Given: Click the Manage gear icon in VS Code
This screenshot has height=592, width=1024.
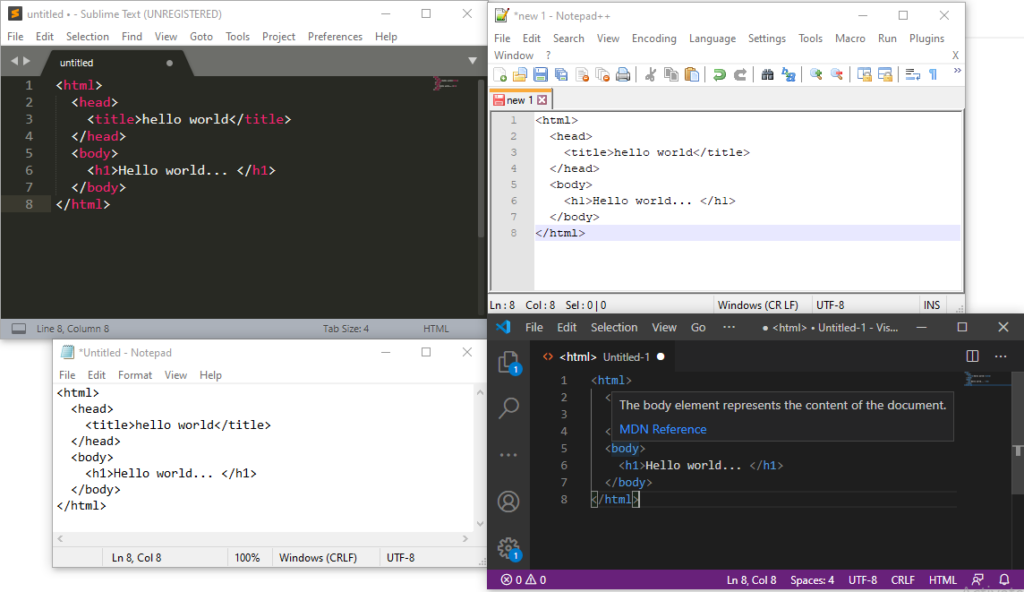Looking at the screenshot, I should coord(508,547).
